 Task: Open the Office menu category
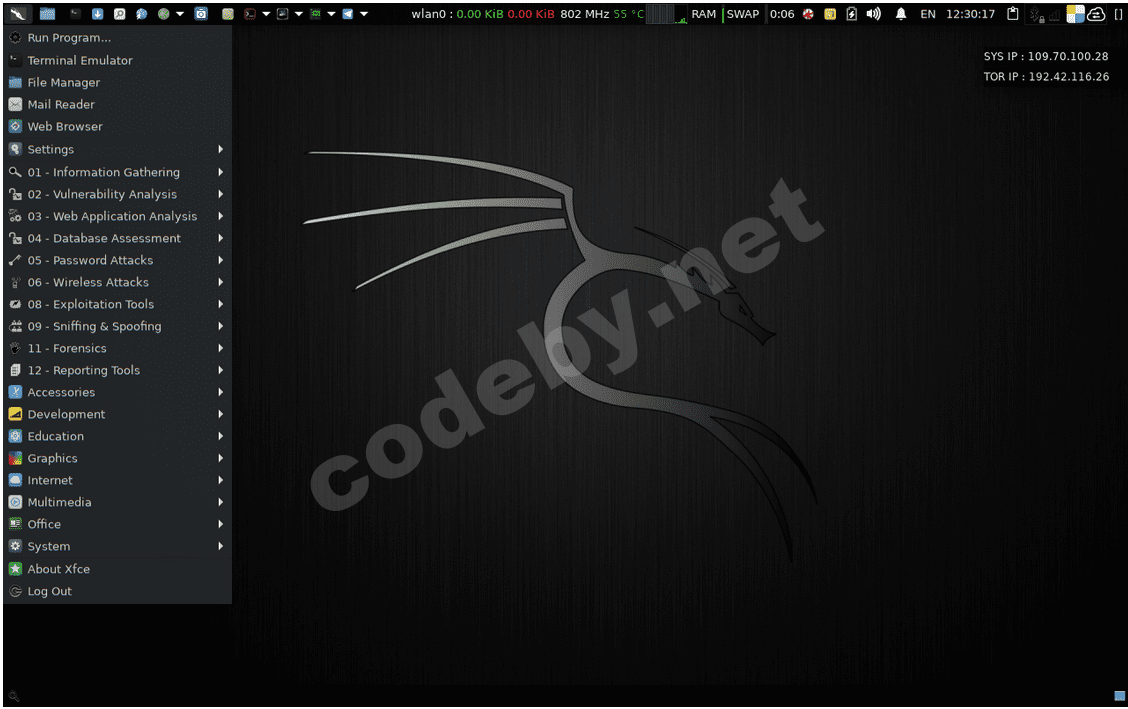[117, 524]
